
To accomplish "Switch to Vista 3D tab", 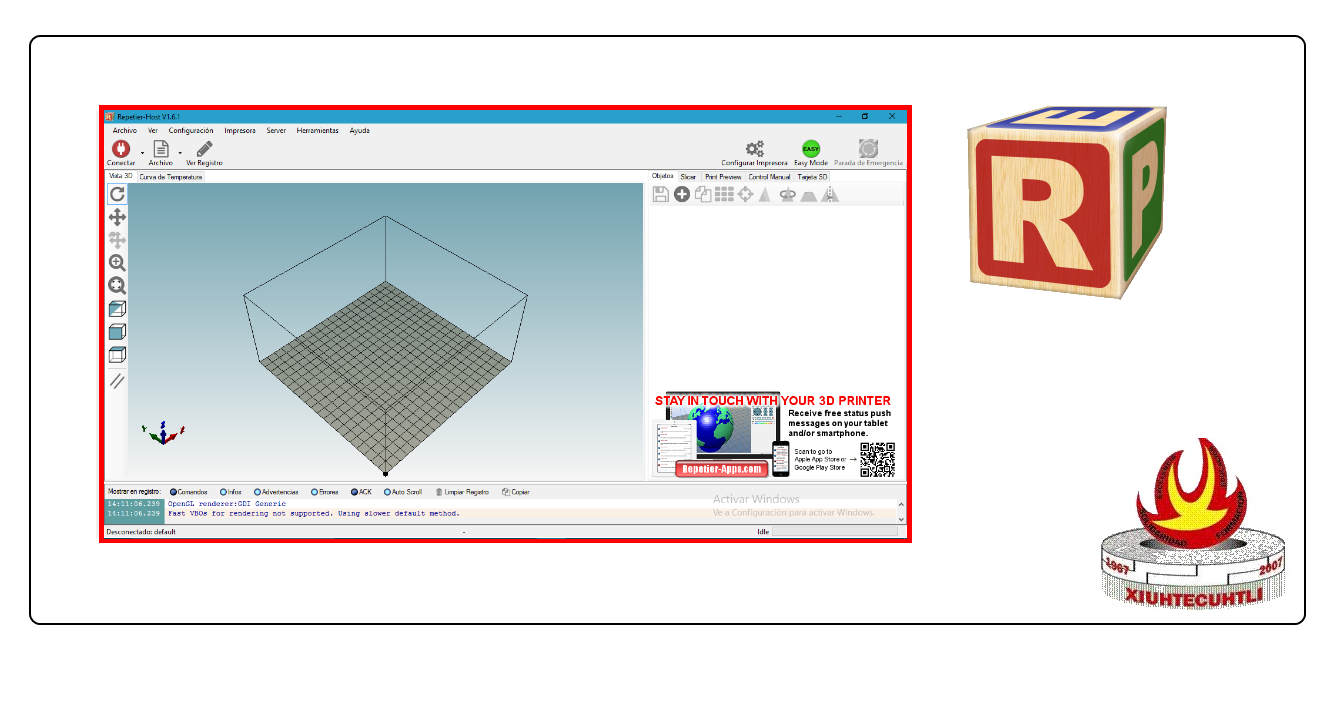I will tap(120, 176).
